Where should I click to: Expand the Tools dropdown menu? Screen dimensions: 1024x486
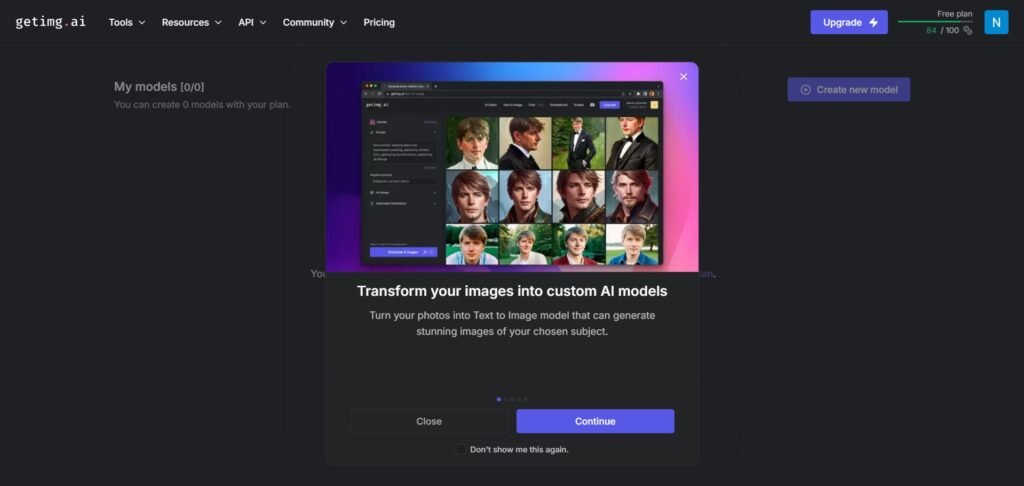click(x=127, y=22)
